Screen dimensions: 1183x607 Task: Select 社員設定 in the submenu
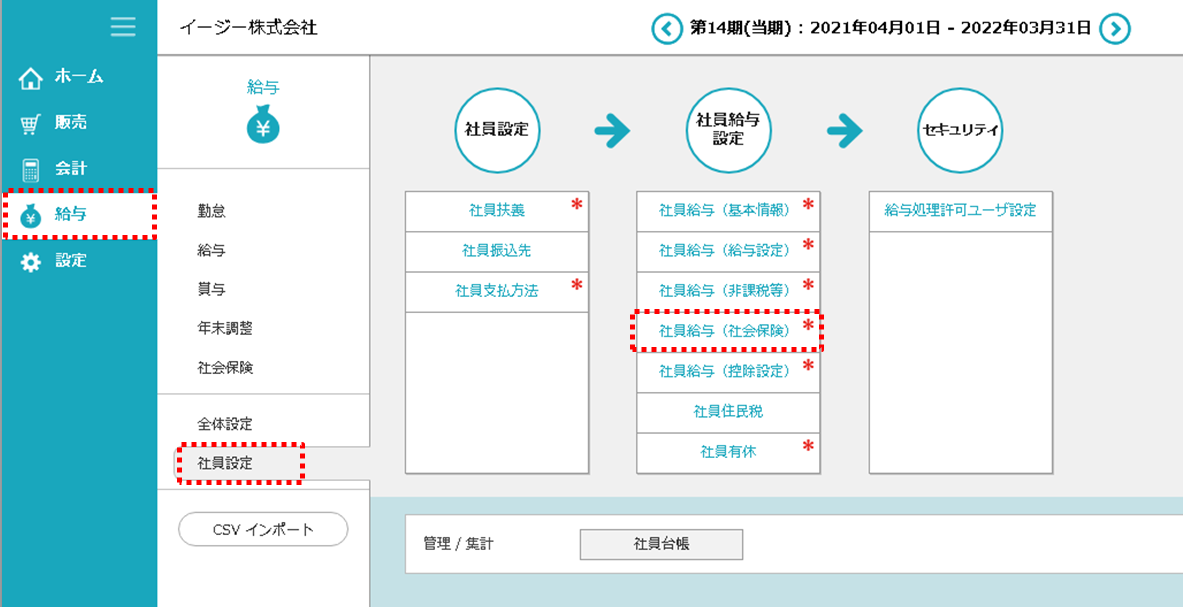click(x=226, y=463)
